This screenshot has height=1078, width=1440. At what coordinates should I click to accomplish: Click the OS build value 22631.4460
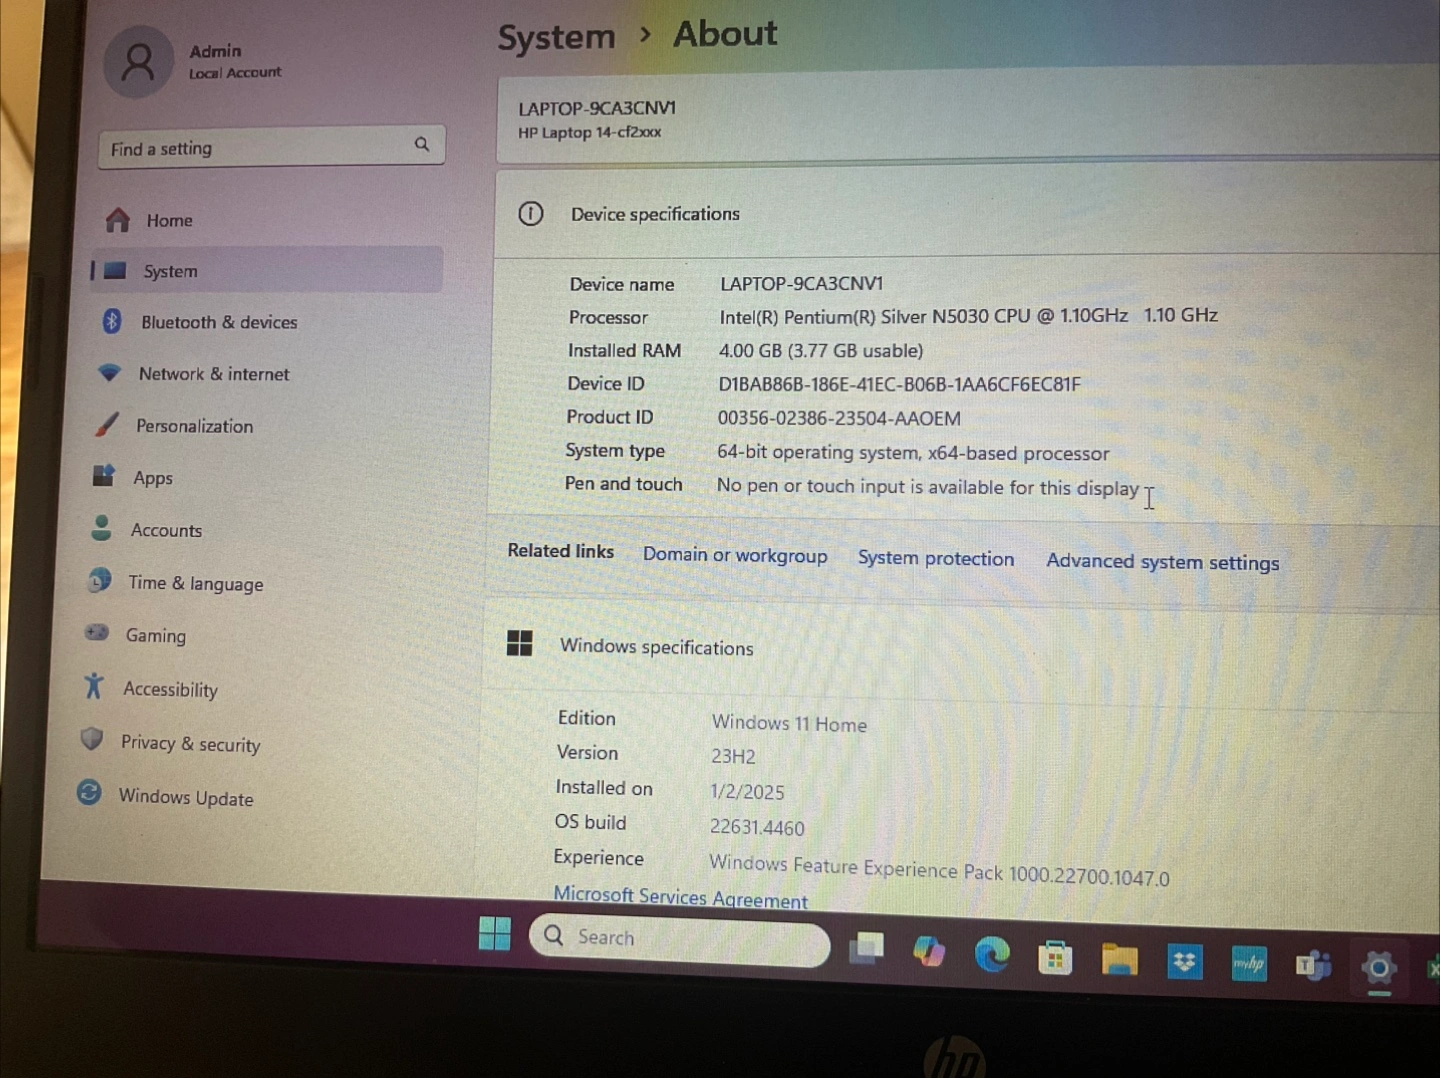click(757, 827)
